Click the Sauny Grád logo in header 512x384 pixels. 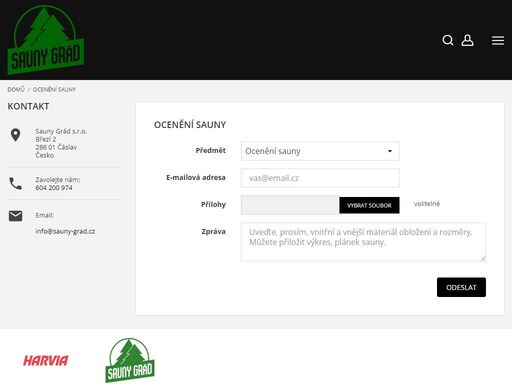(46, 39)
